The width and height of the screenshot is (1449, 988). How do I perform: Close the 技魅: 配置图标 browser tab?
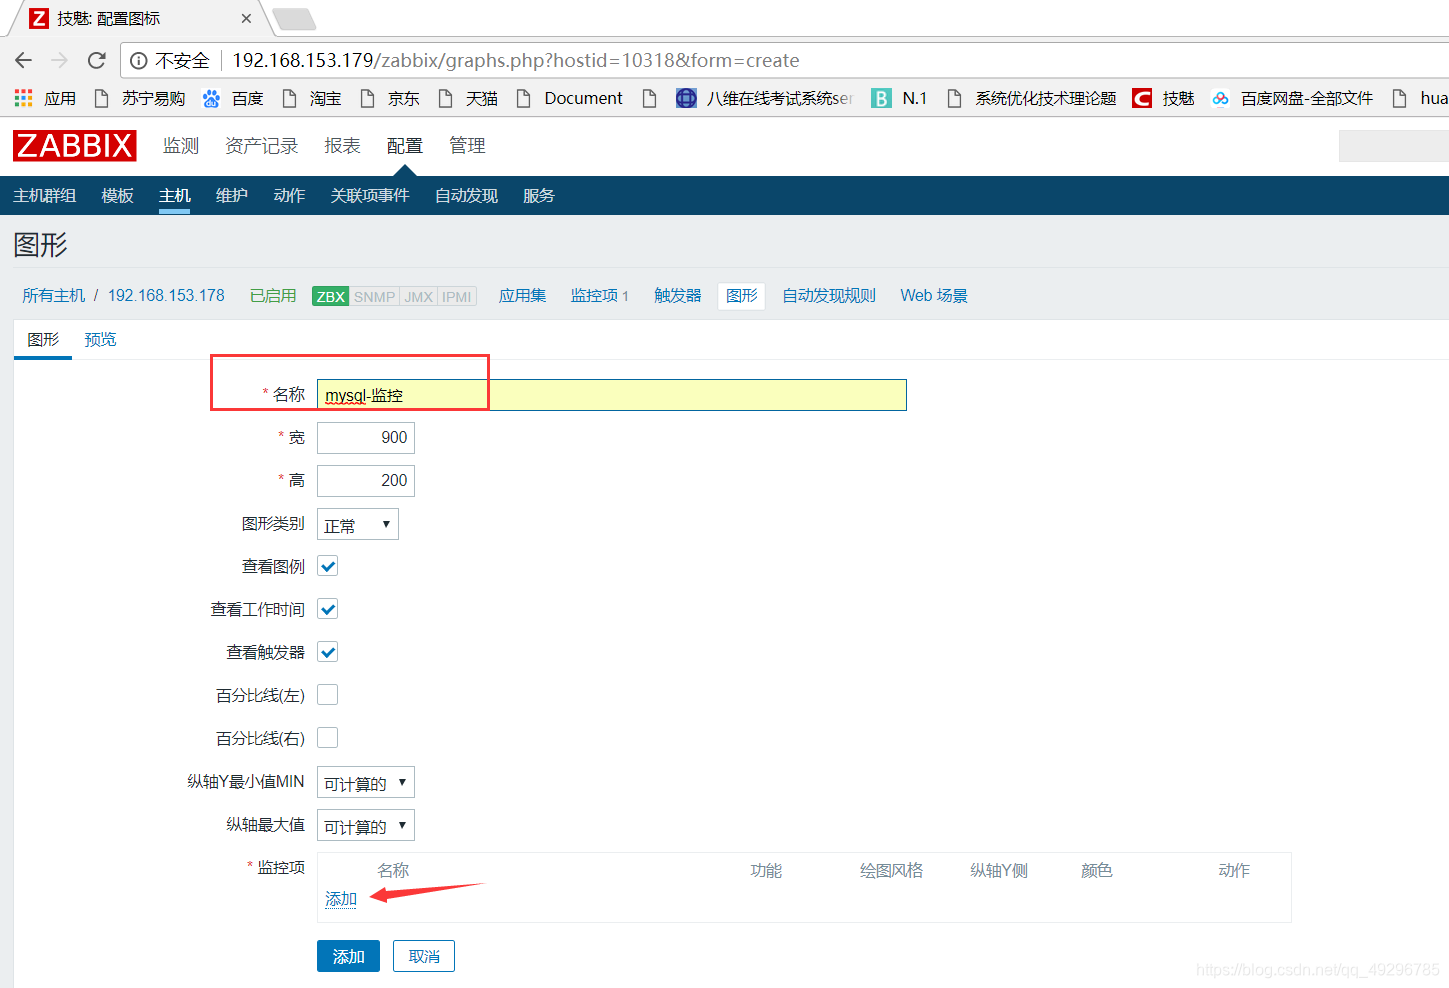[246, 18]
